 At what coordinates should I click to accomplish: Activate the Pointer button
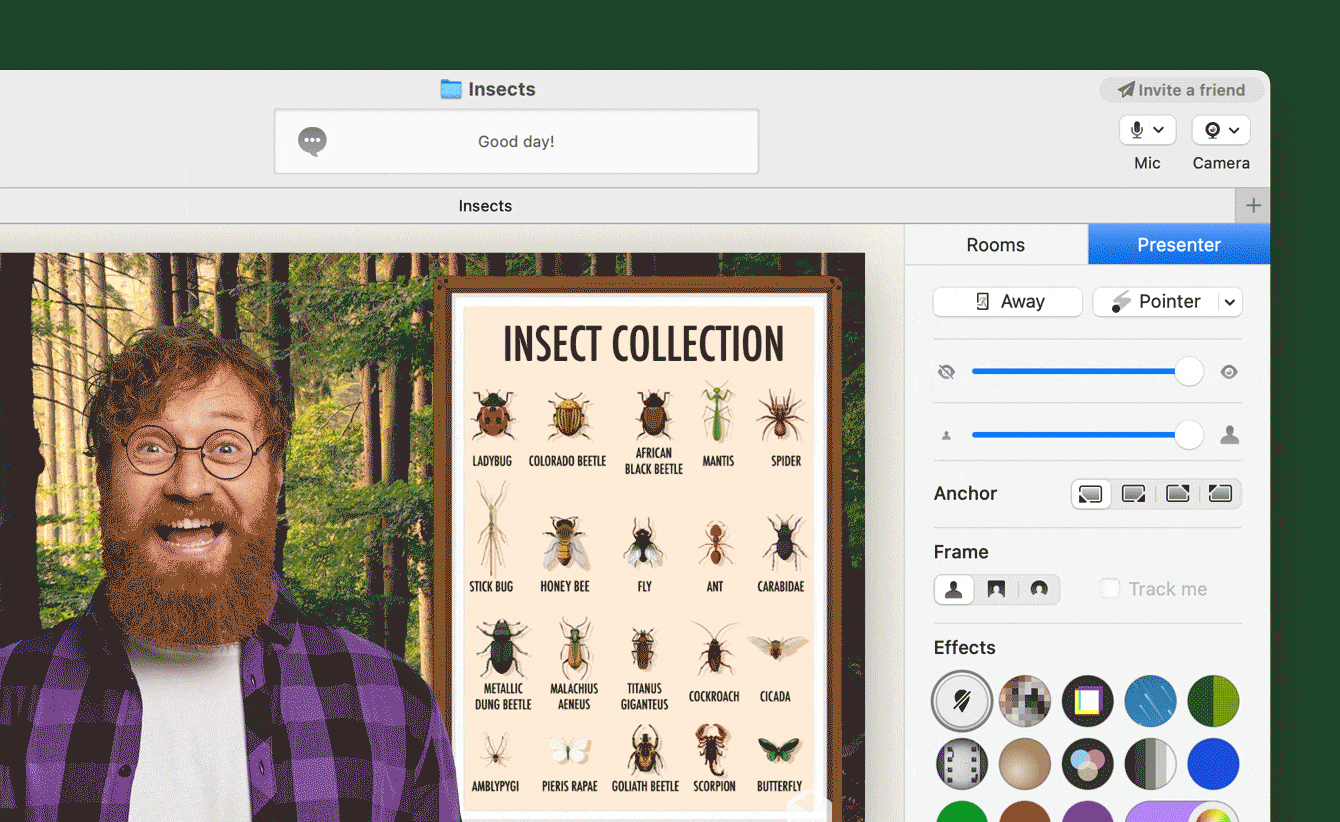point(1156,302)
